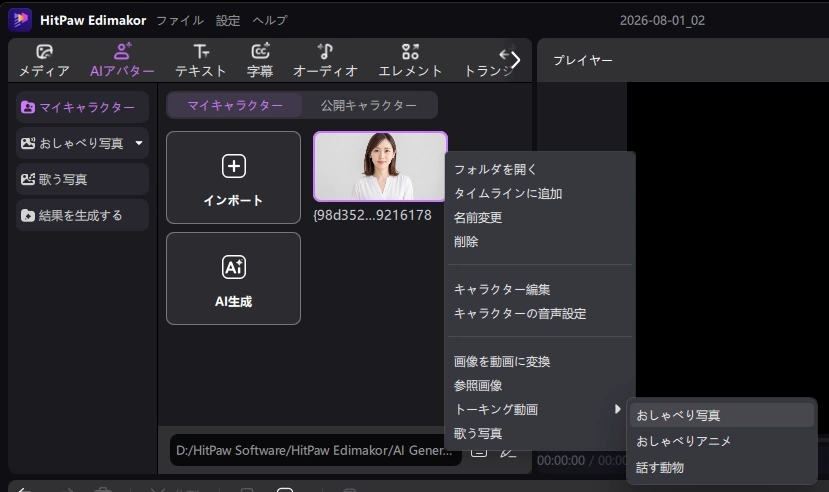Select マイキャラクター in the left sidebar
Viewport: 829px width, 492px height.
click(x=82, y=107)
